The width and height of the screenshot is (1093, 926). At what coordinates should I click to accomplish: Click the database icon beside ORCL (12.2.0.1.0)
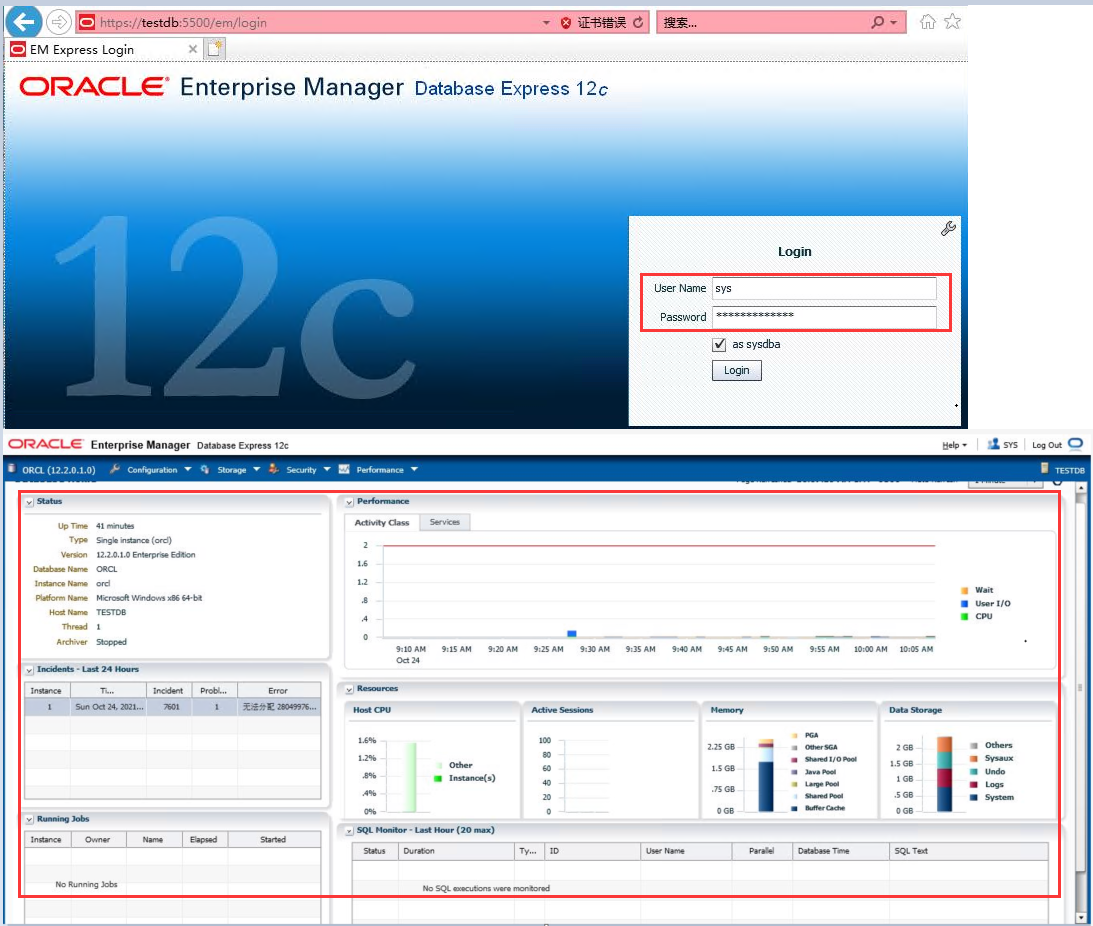tap(12, 469)
